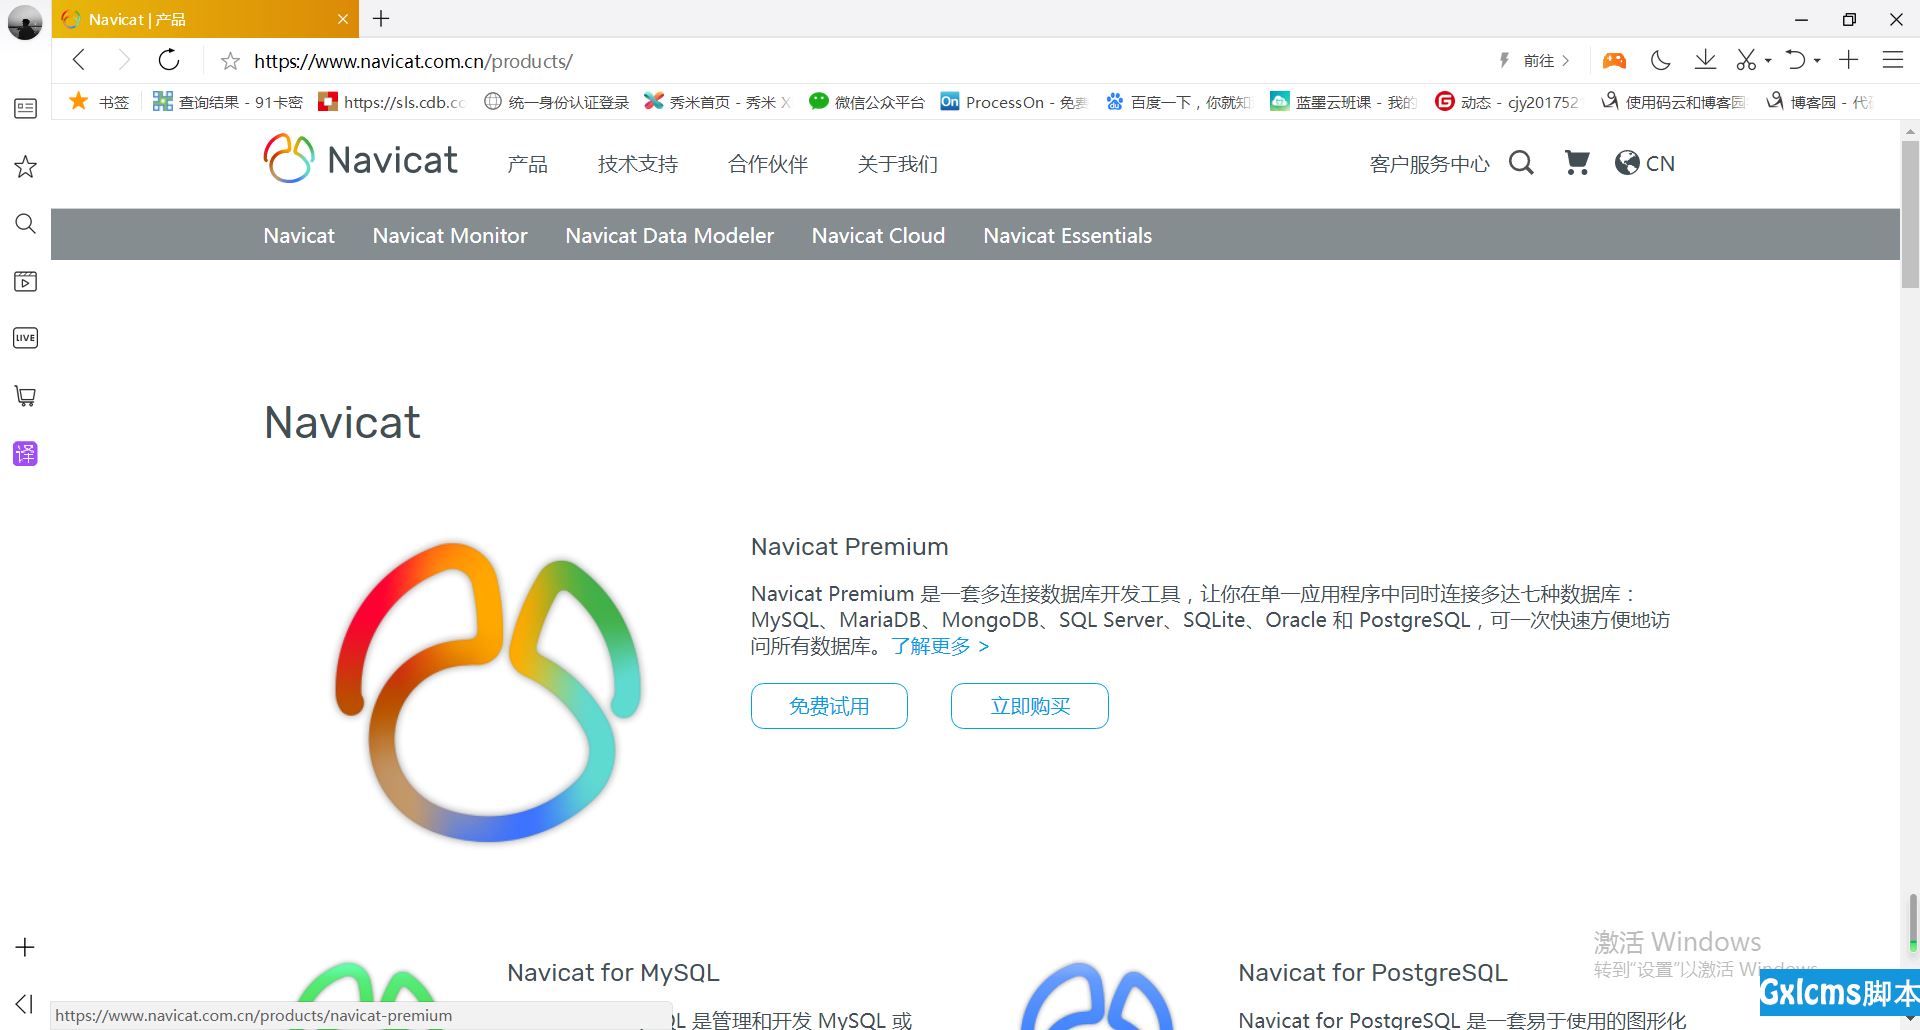Select the Navicat Cloud tab
The height and width of the screenshot is (1030, 1920).
click(x=878, y=235)
